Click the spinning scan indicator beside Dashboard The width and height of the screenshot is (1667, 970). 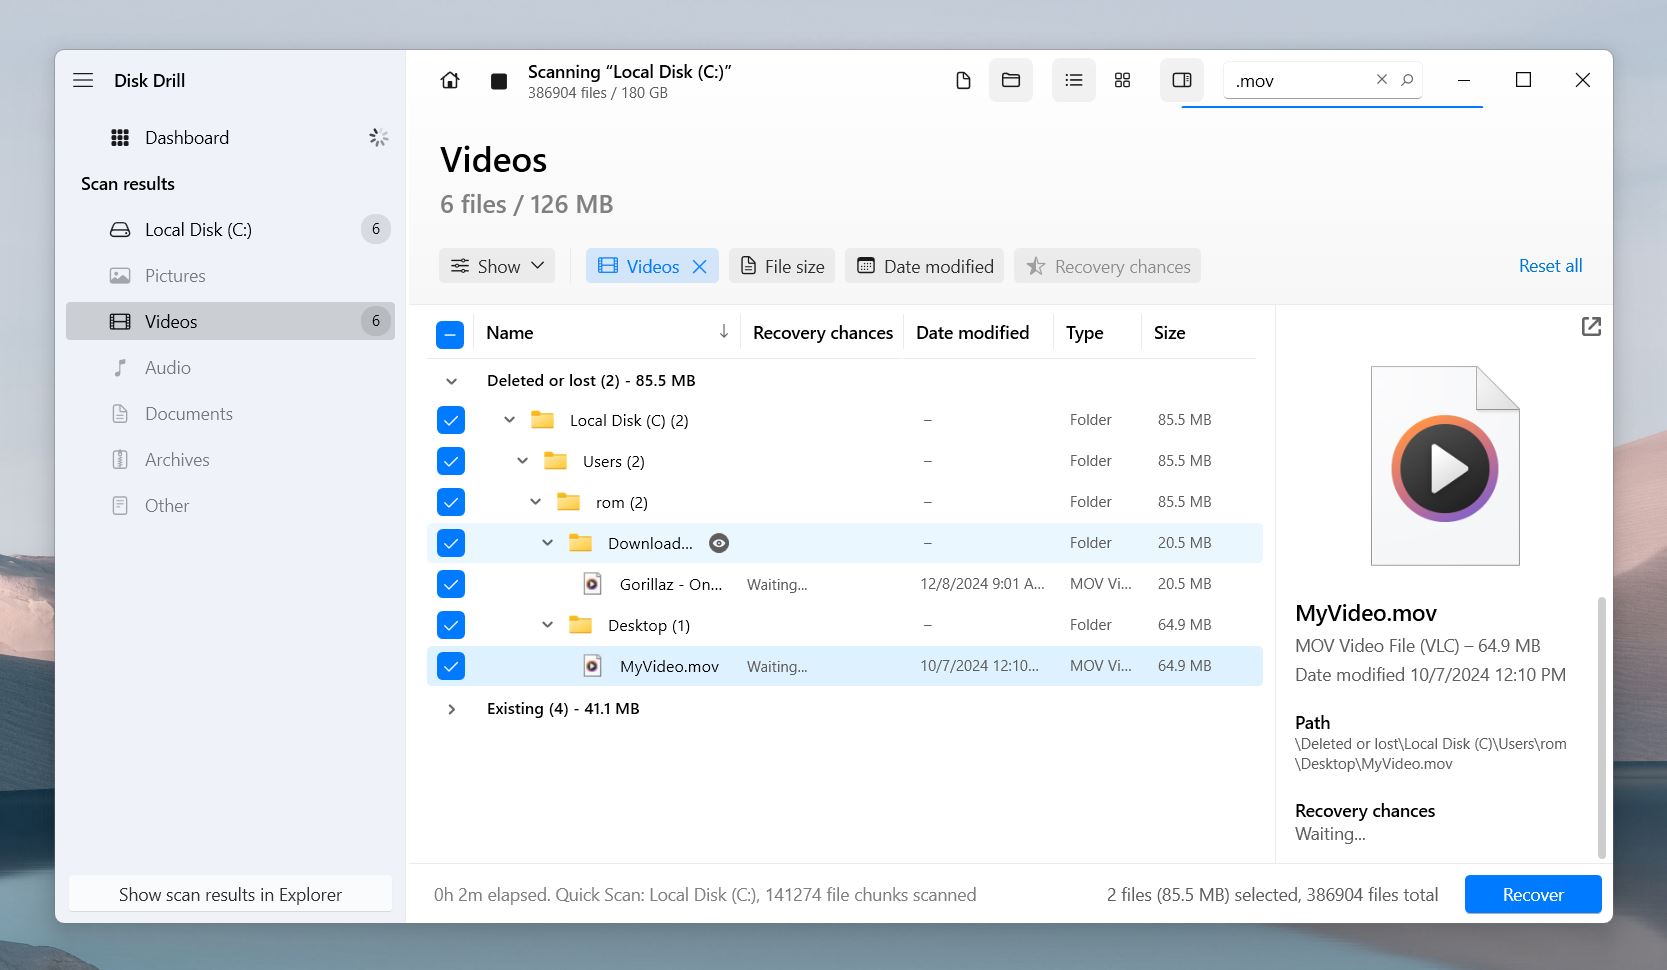(x=378, y=138)
